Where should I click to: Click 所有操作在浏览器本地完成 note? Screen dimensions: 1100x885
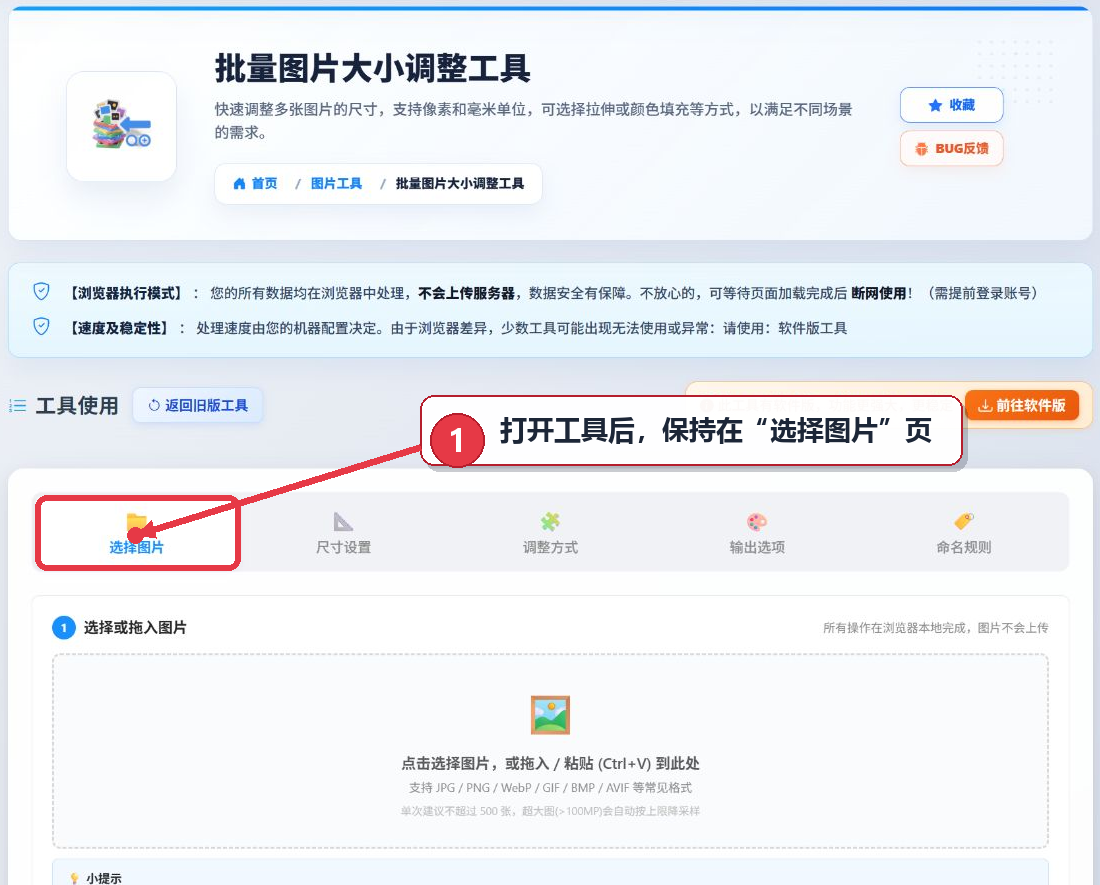pyautogui.click(x=935, y=628)
